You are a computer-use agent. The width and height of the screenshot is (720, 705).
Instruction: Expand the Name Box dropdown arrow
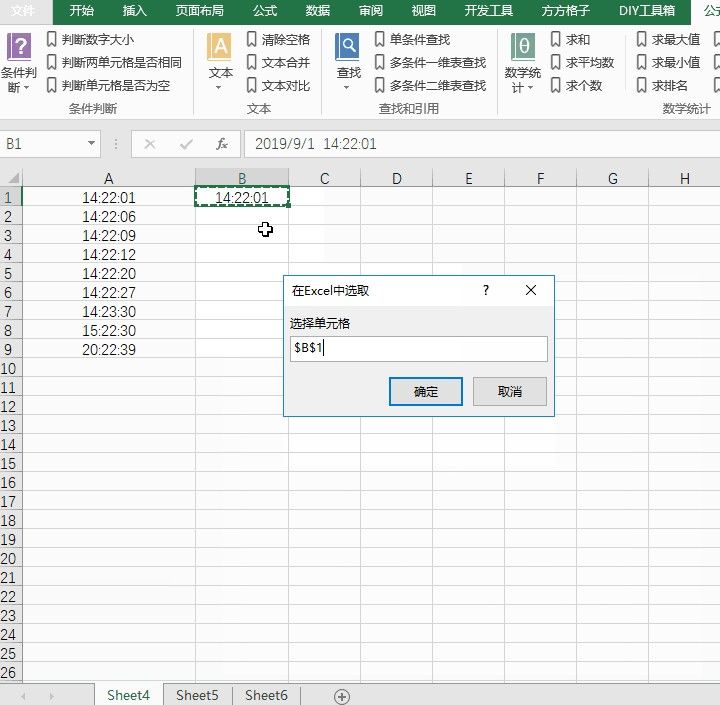pyautogui.click(x=91, y=144)
